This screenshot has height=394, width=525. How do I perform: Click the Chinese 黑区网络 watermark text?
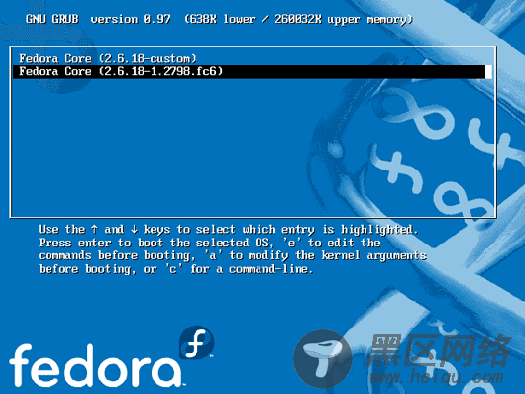tap(439, 350)
